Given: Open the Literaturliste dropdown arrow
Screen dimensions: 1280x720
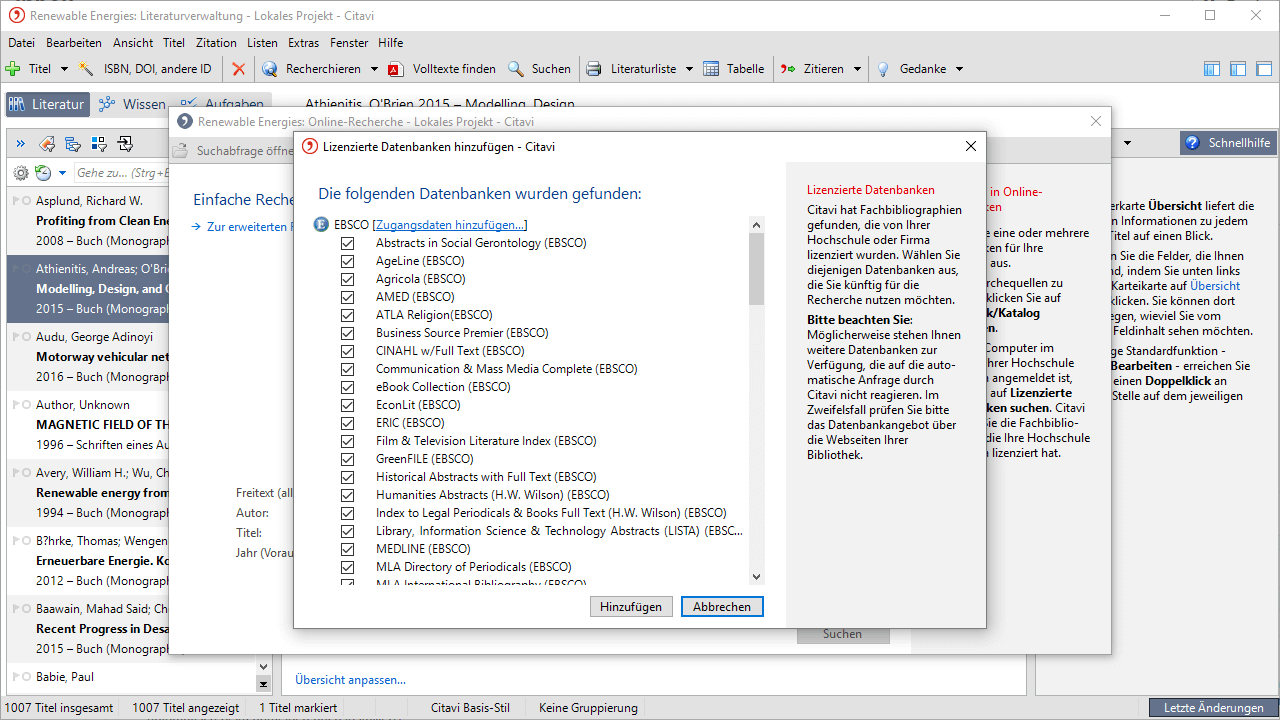Looking at the screenshot, I should pyautogui.click(x=688, y=69).
